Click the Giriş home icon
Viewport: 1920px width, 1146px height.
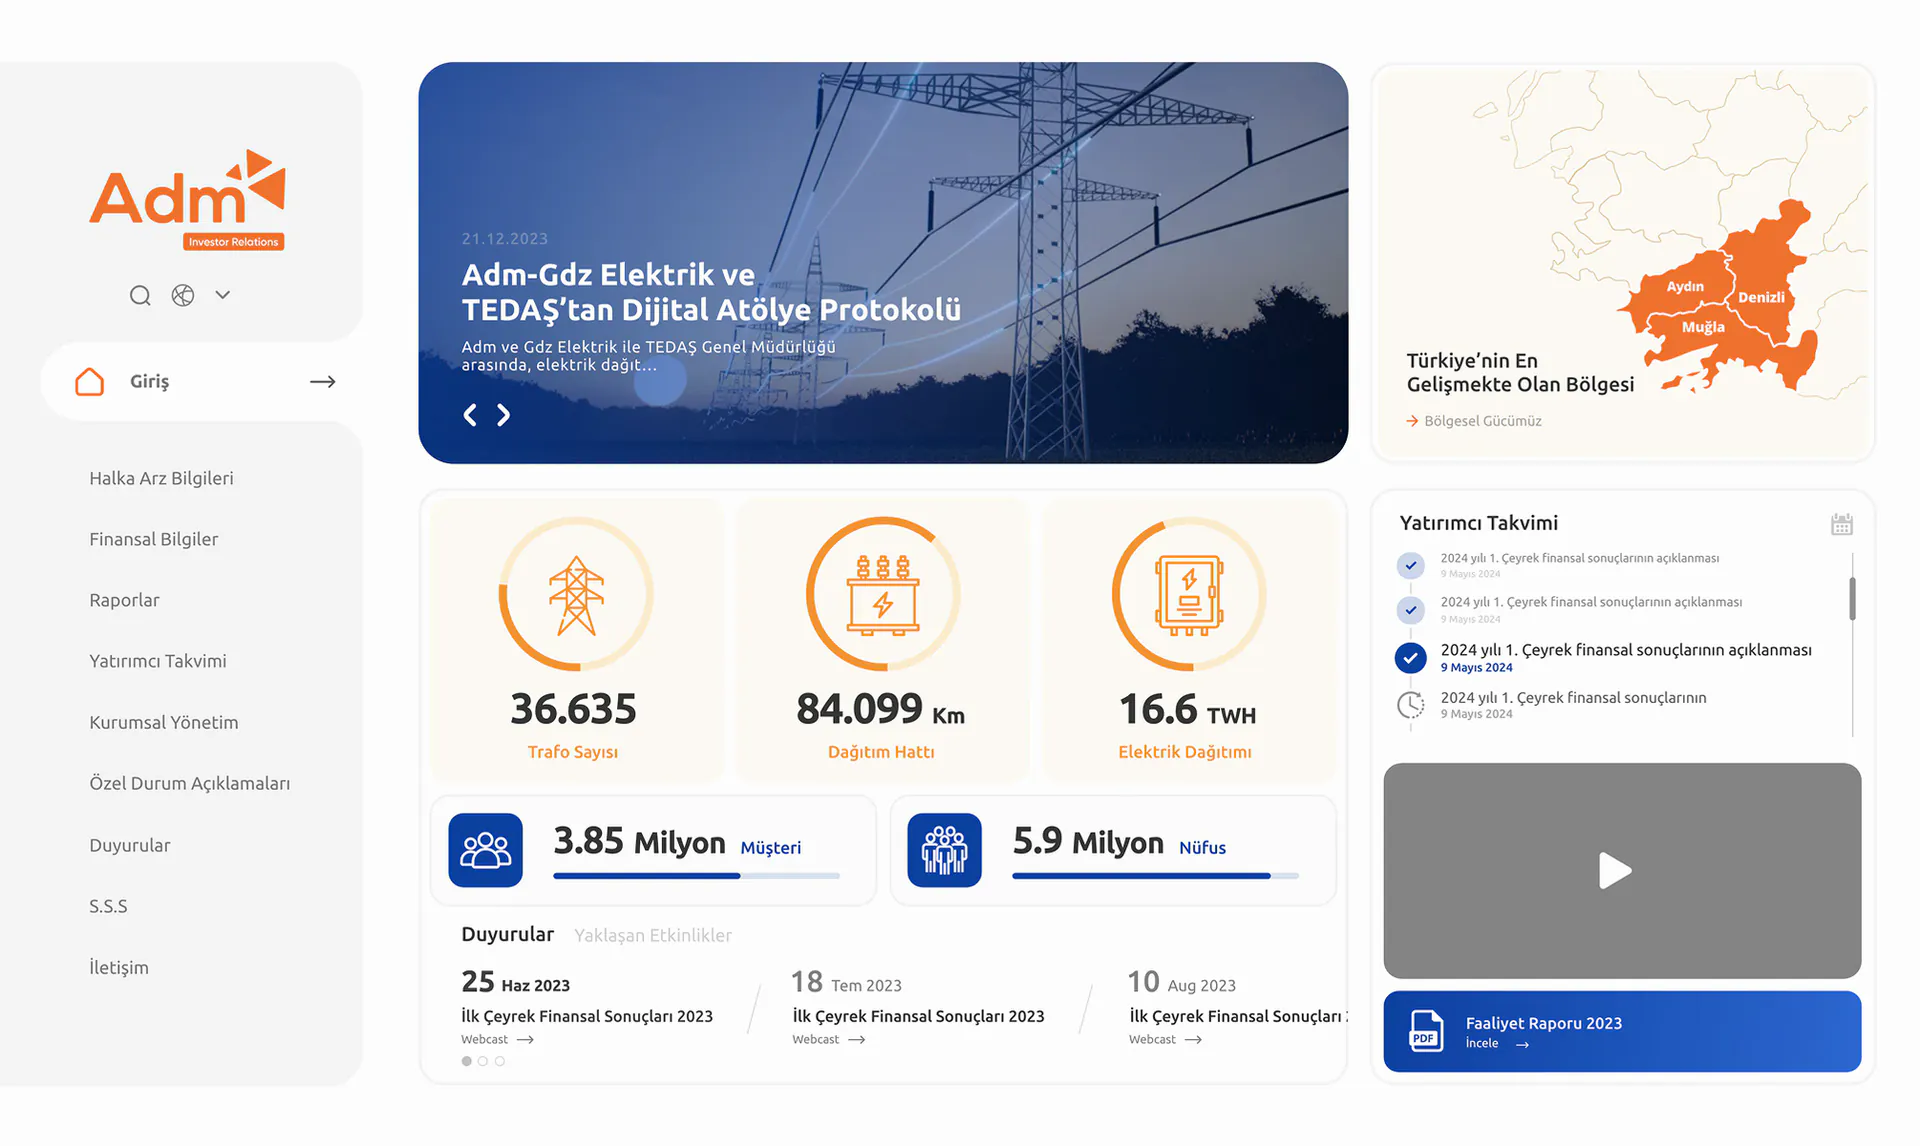pyautogui.click(x=90, y=381)
